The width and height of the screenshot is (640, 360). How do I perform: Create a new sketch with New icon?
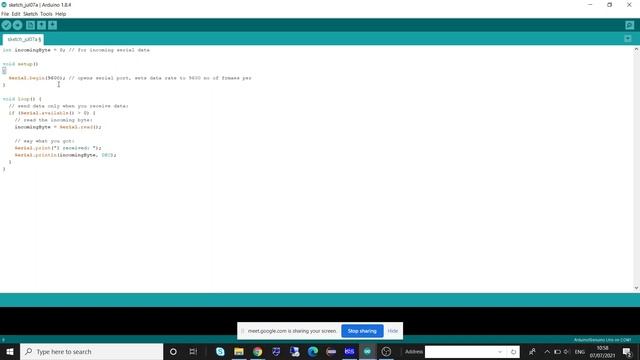click(30, 25)
